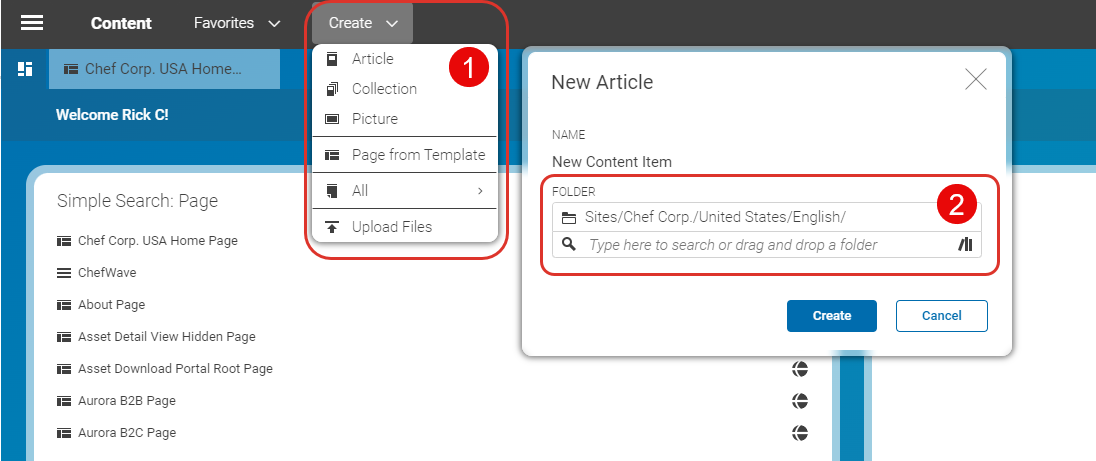Click page icon beside Aurora B2B Page
Viewport: 1096px width, 461px height.
pyautogui.click(x=64, y=401)
